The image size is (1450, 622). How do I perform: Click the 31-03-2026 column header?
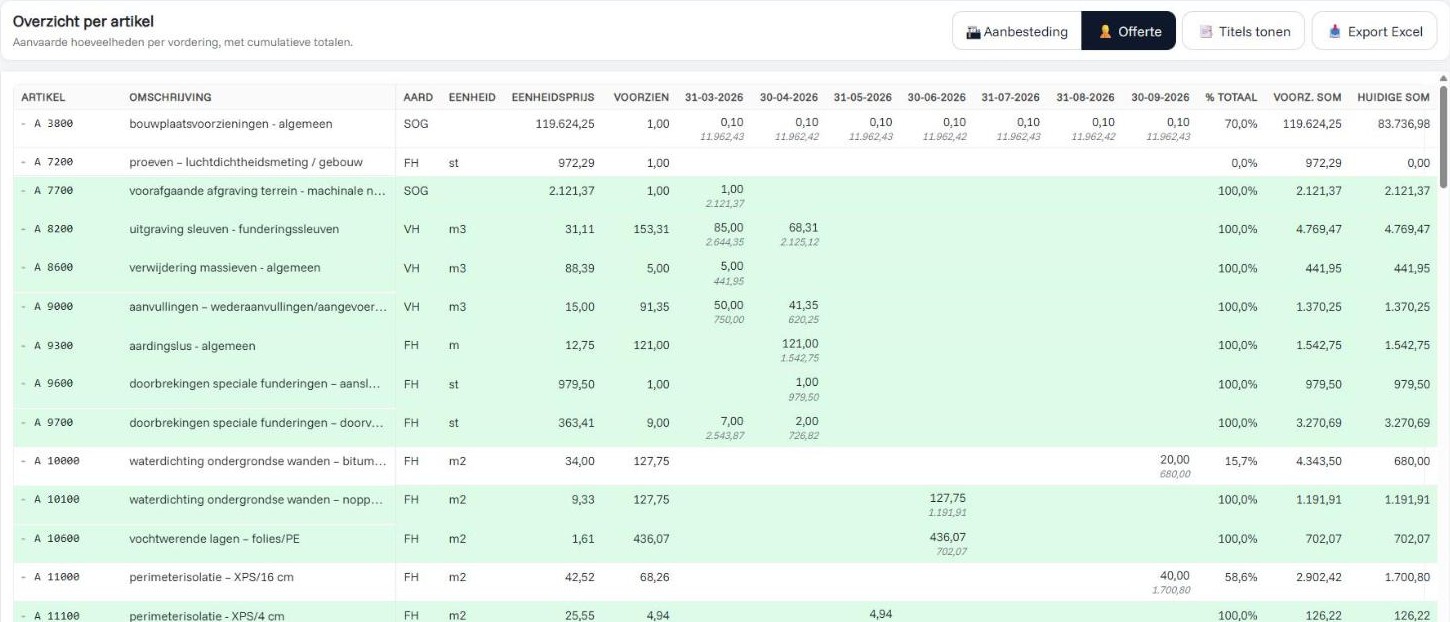[x=714, y=97]
